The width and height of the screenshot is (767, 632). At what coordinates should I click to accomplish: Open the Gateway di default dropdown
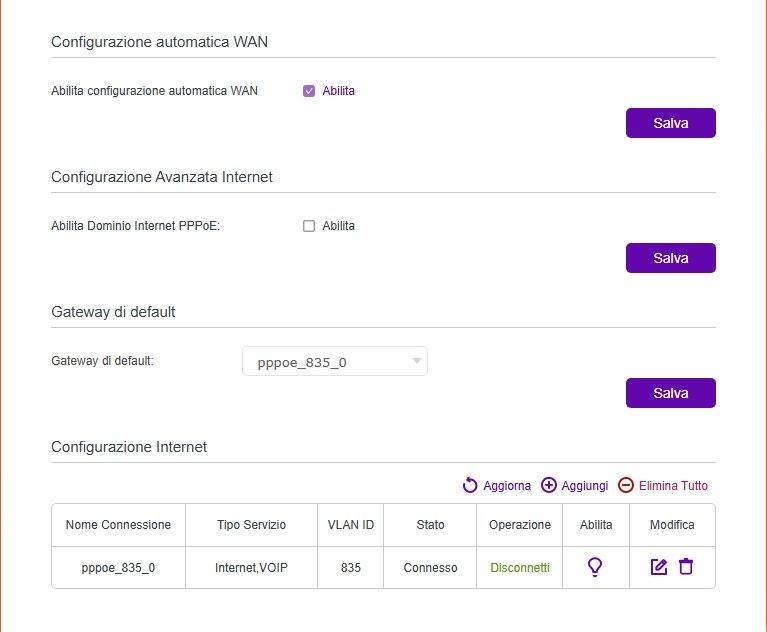[x=334, y=362]
